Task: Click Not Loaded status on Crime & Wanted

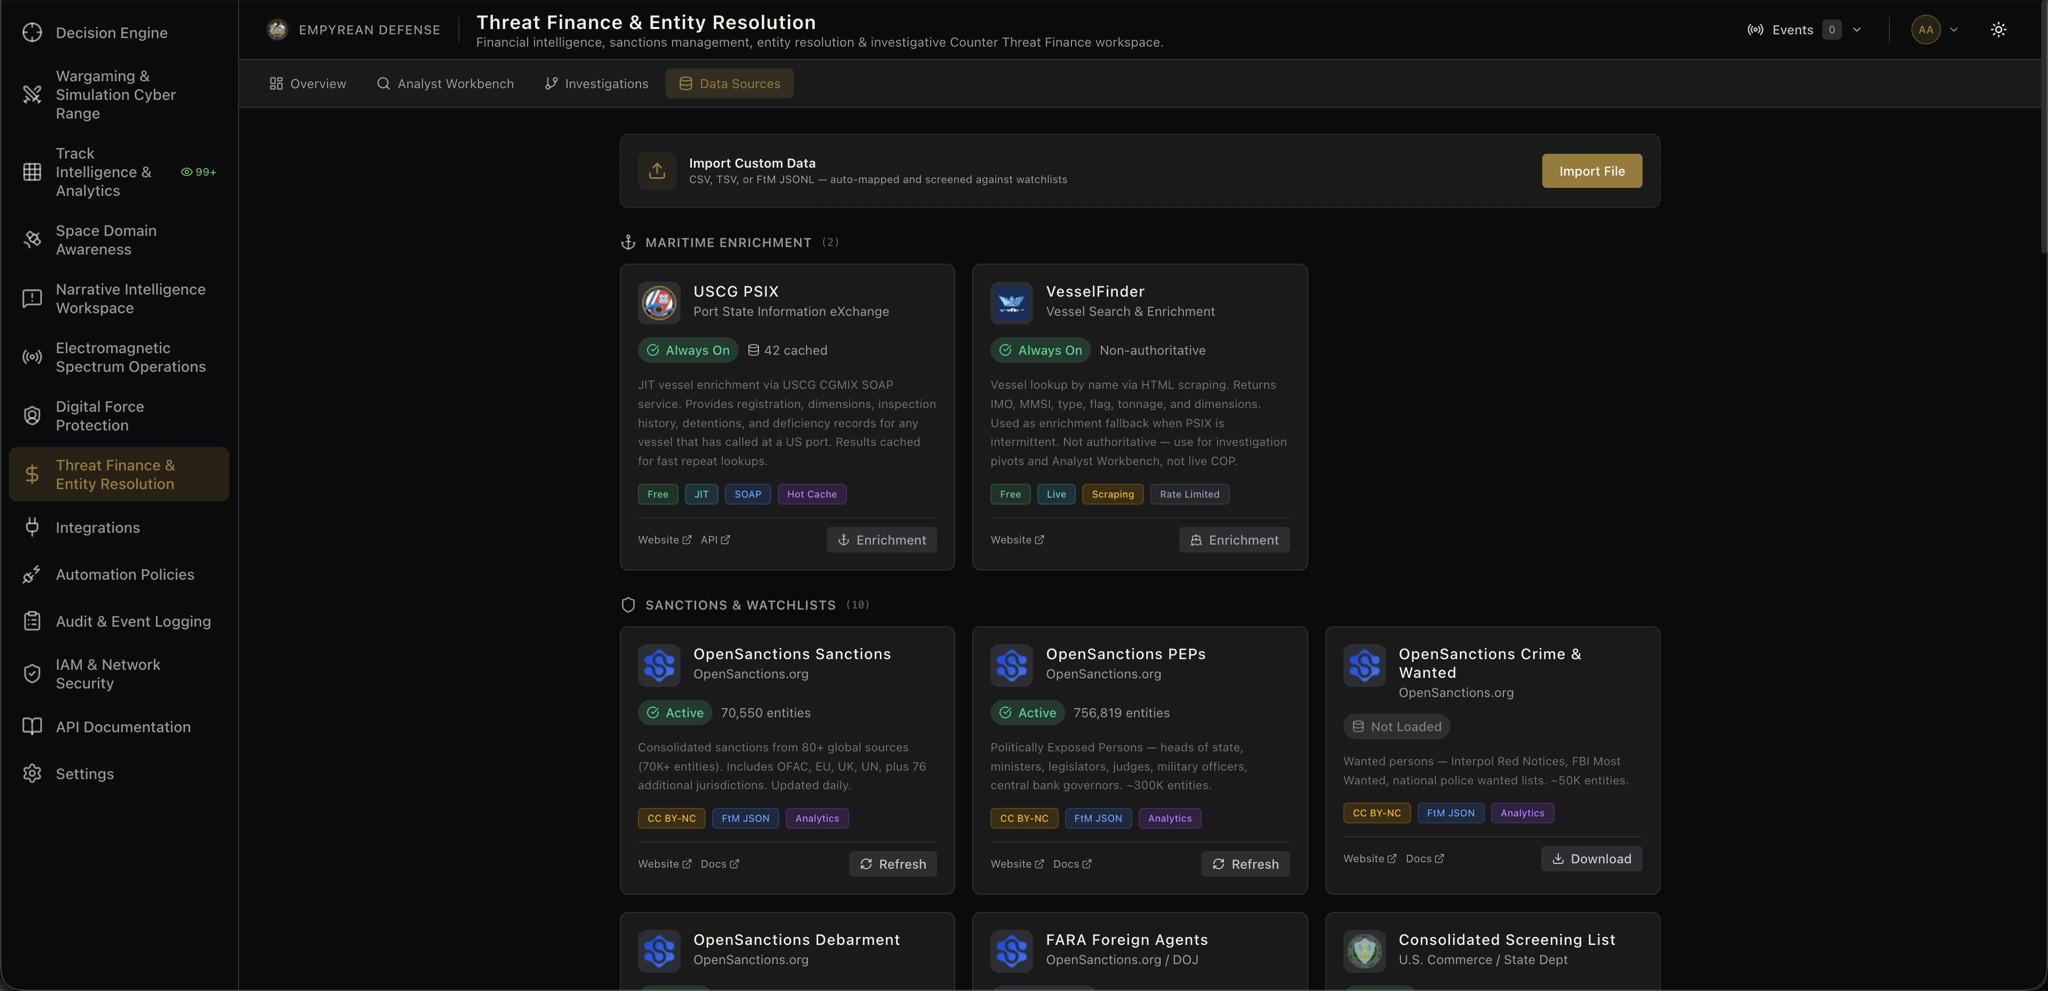Action: [x=1396, y=727]
